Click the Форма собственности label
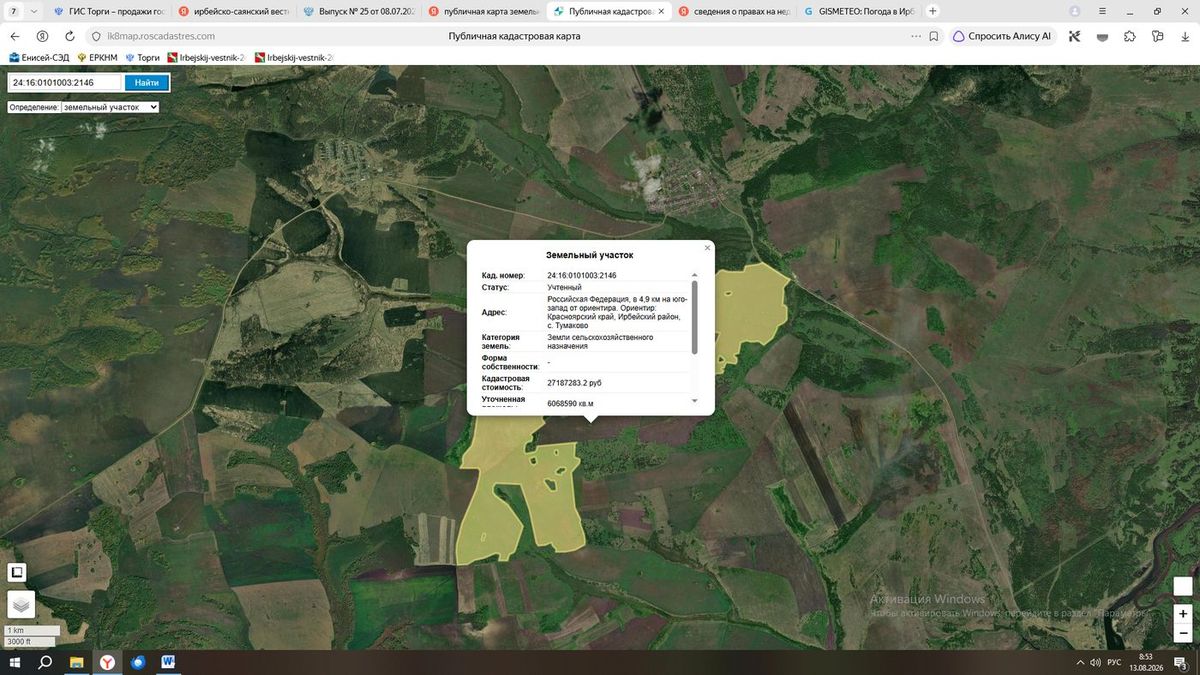Screen dimensions: 1200x675 (x=510, y=362)
